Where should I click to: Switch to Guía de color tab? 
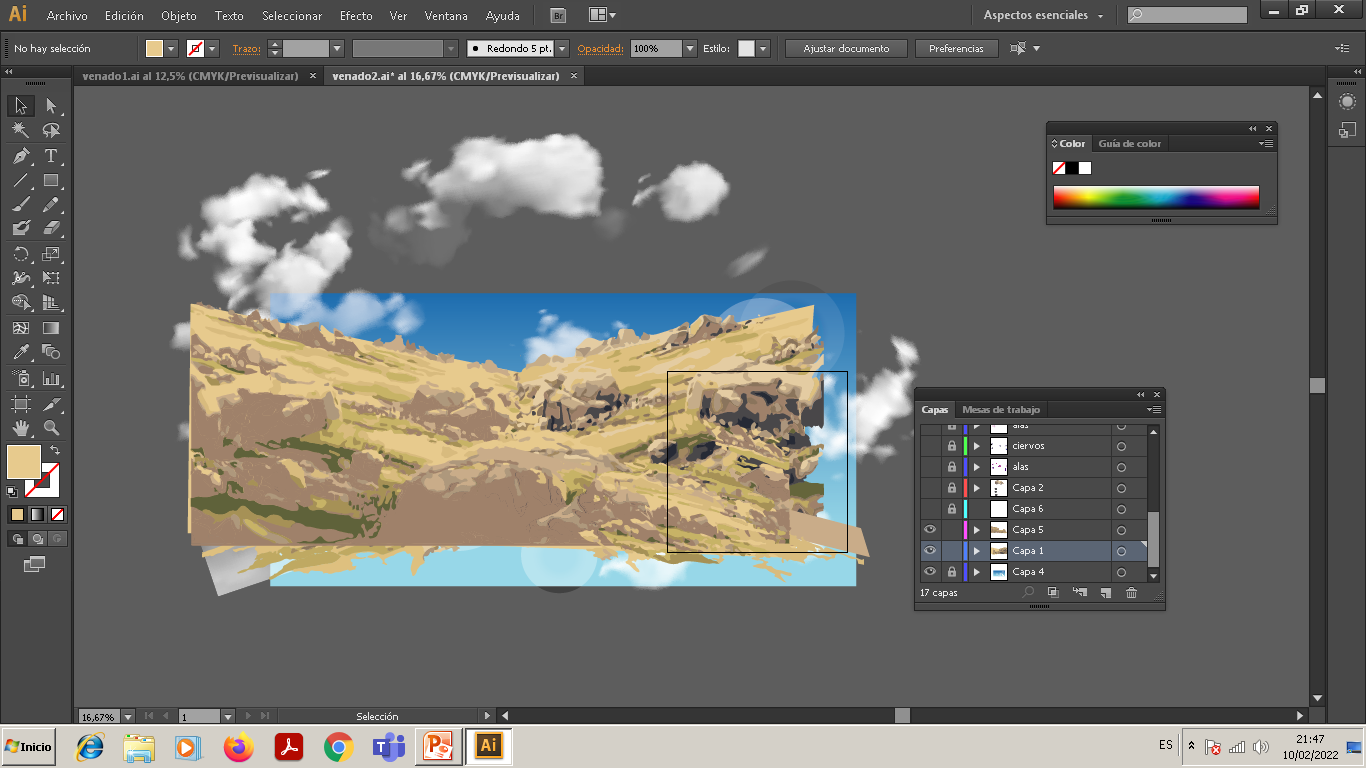pyautogui.click(x=1130, y=144)
